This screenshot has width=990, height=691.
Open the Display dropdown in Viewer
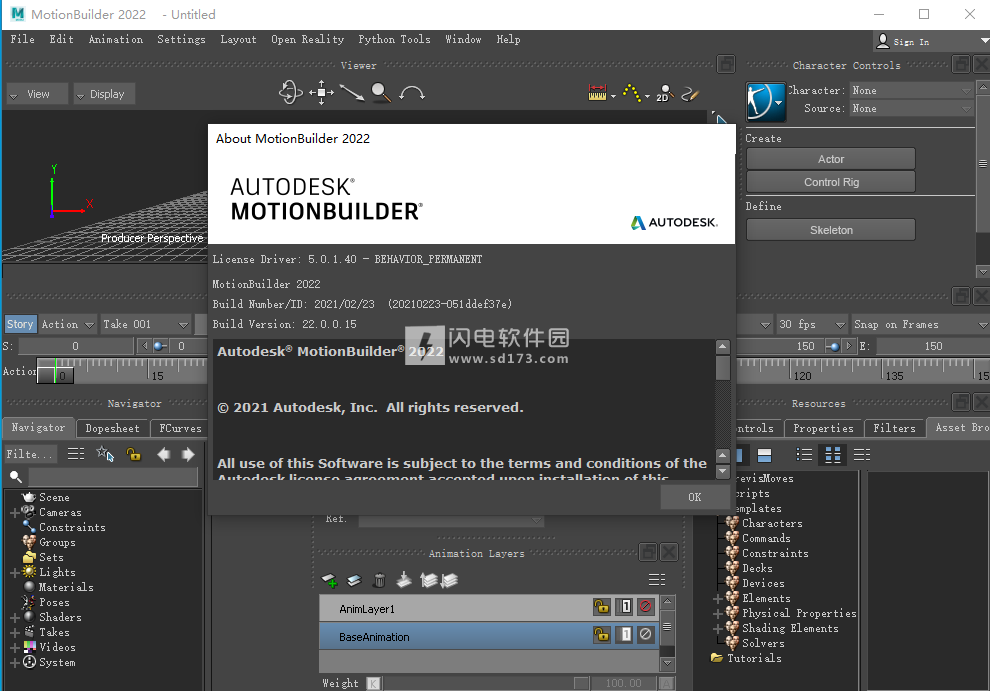point(104,94)
